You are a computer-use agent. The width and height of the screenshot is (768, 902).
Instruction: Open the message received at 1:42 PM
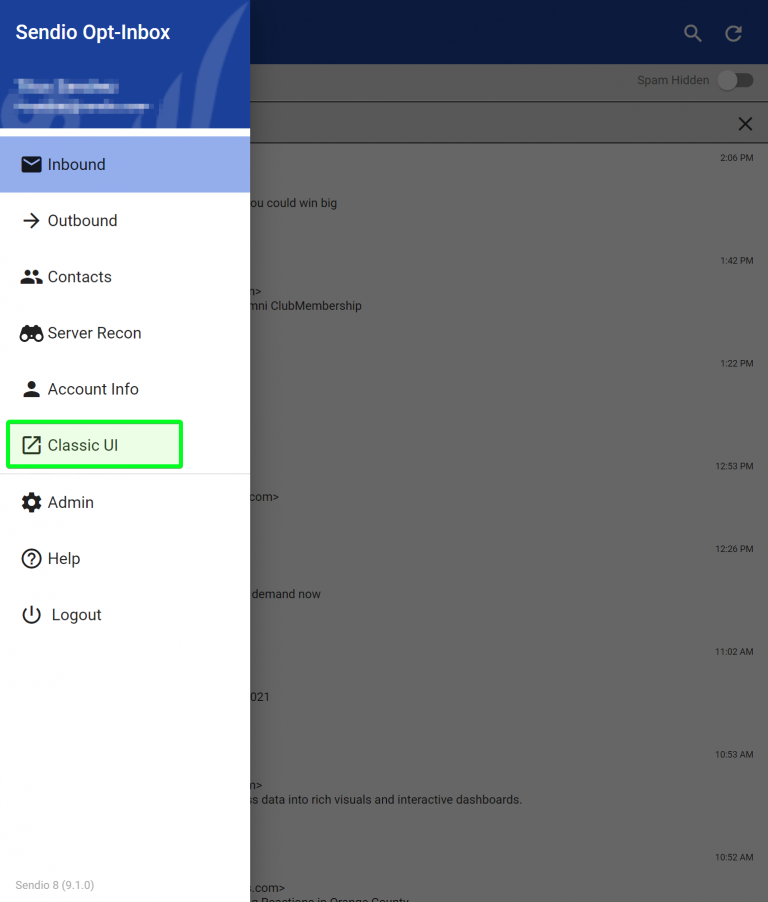point(509,298)
